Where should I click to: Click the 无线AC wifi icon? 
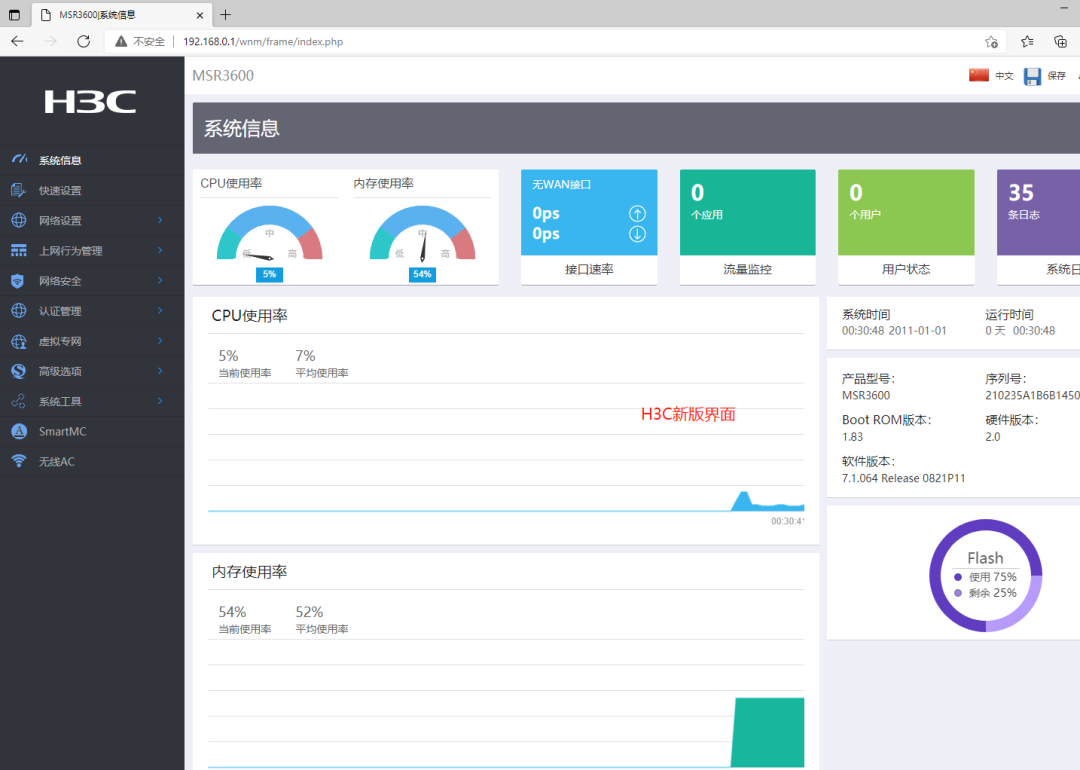point(19,461)
